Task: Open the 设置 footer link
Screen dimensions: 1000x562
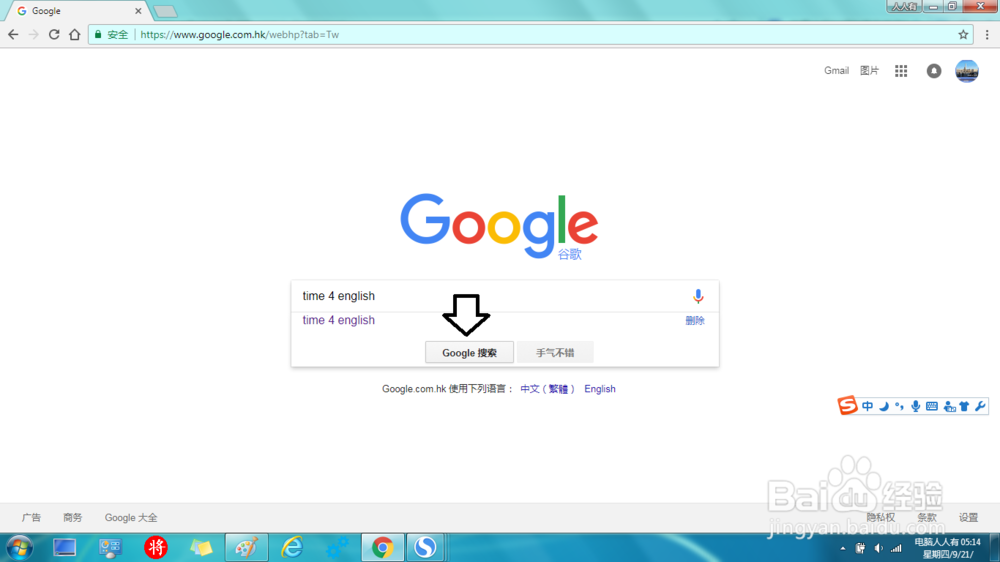Action: tap(968, 517)
